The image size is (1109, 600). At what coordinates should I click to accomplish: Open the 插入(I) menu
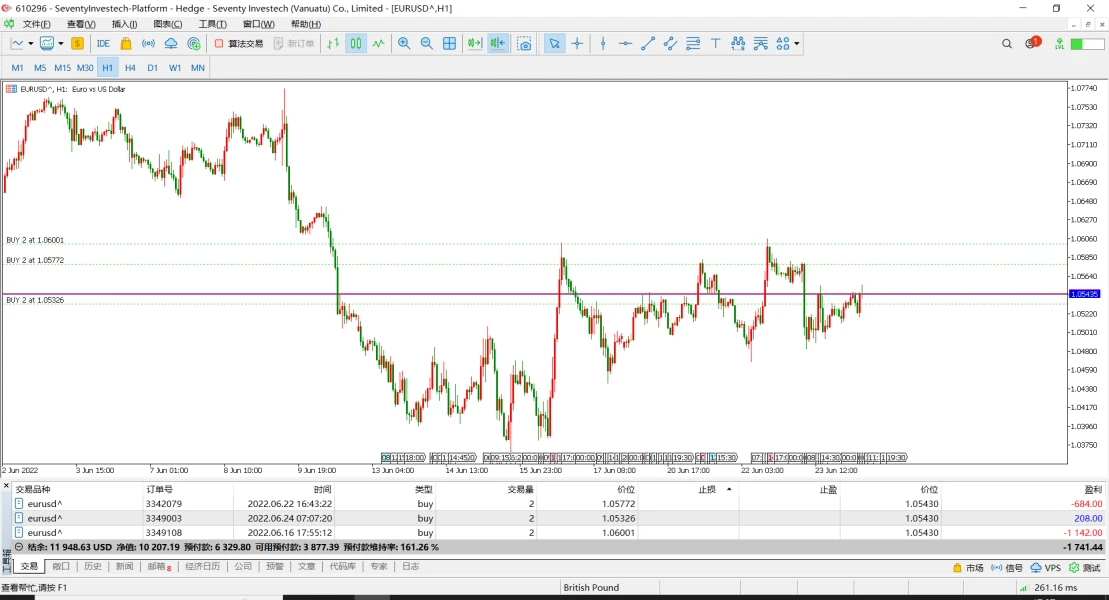coord(124,24)
